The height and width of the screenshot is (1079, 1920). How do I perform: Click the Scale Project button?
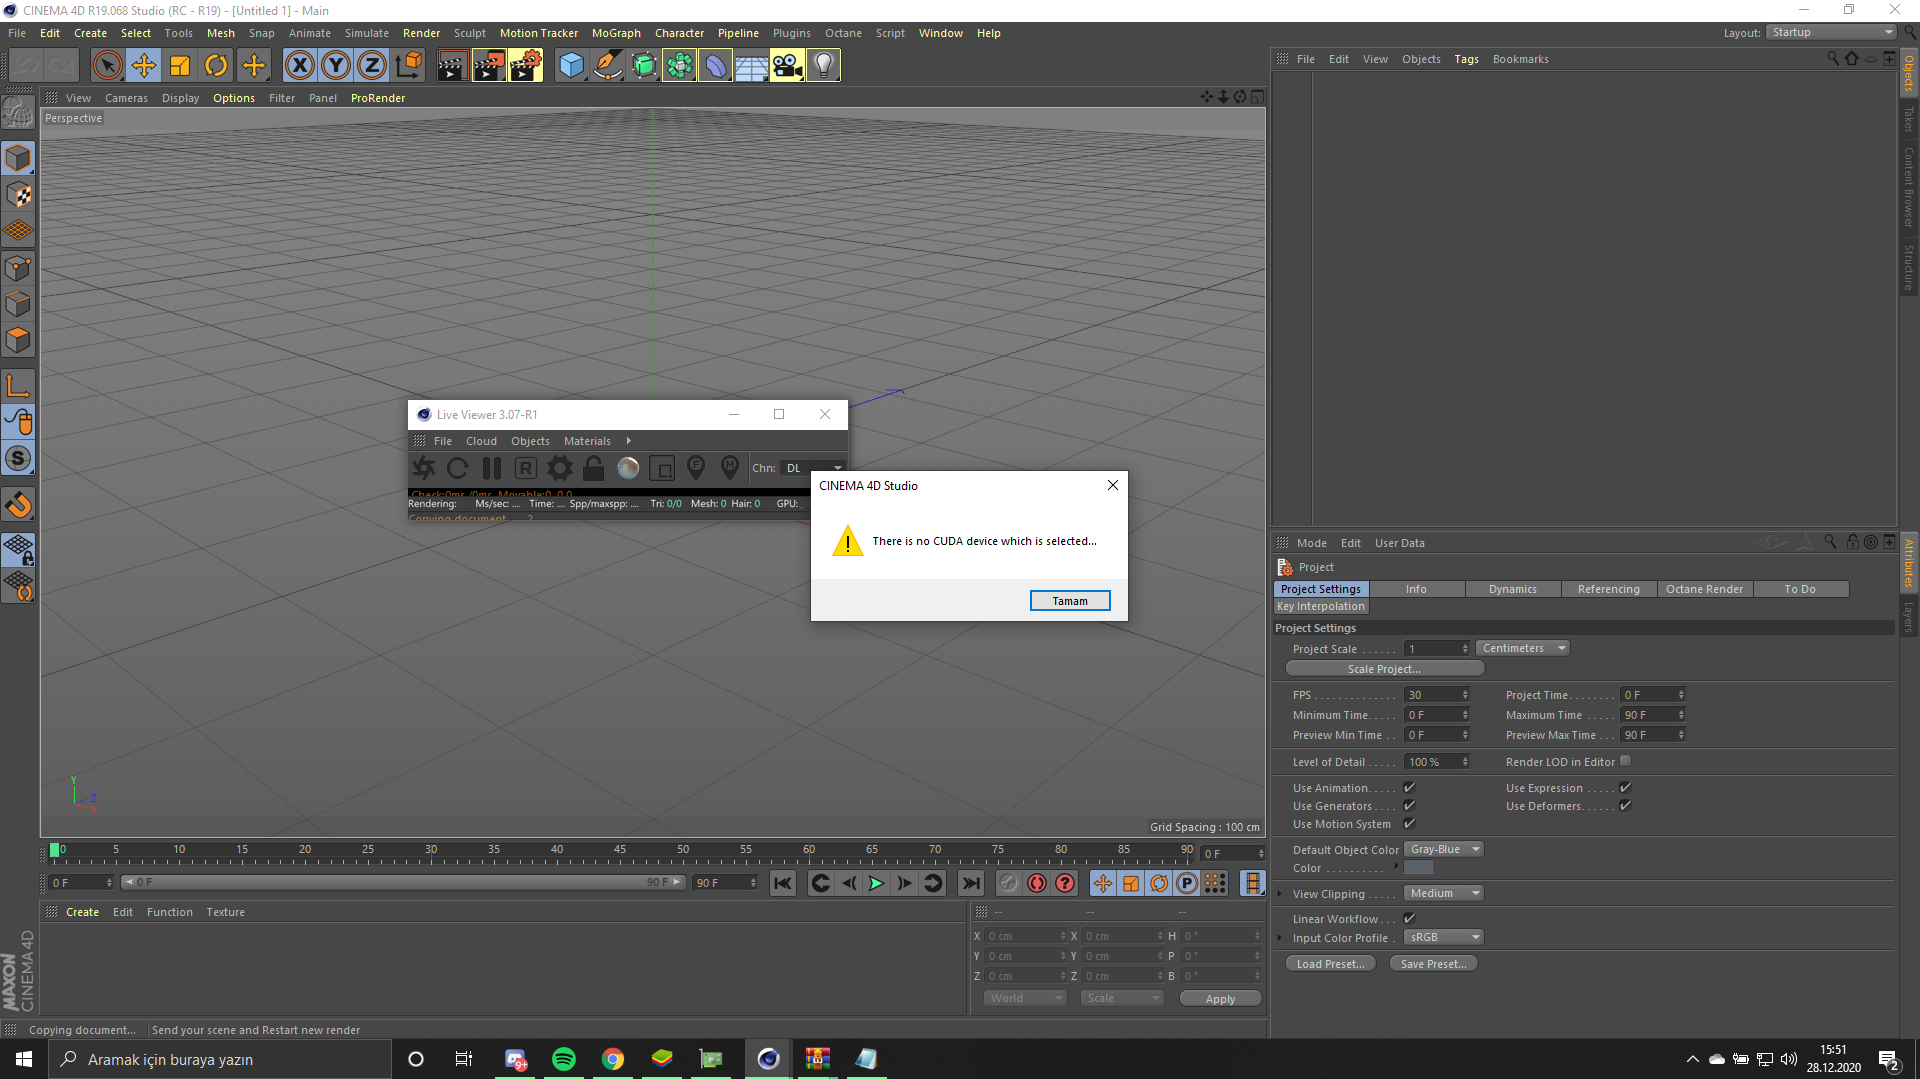pyautogui.click(x=1384, y=669)
